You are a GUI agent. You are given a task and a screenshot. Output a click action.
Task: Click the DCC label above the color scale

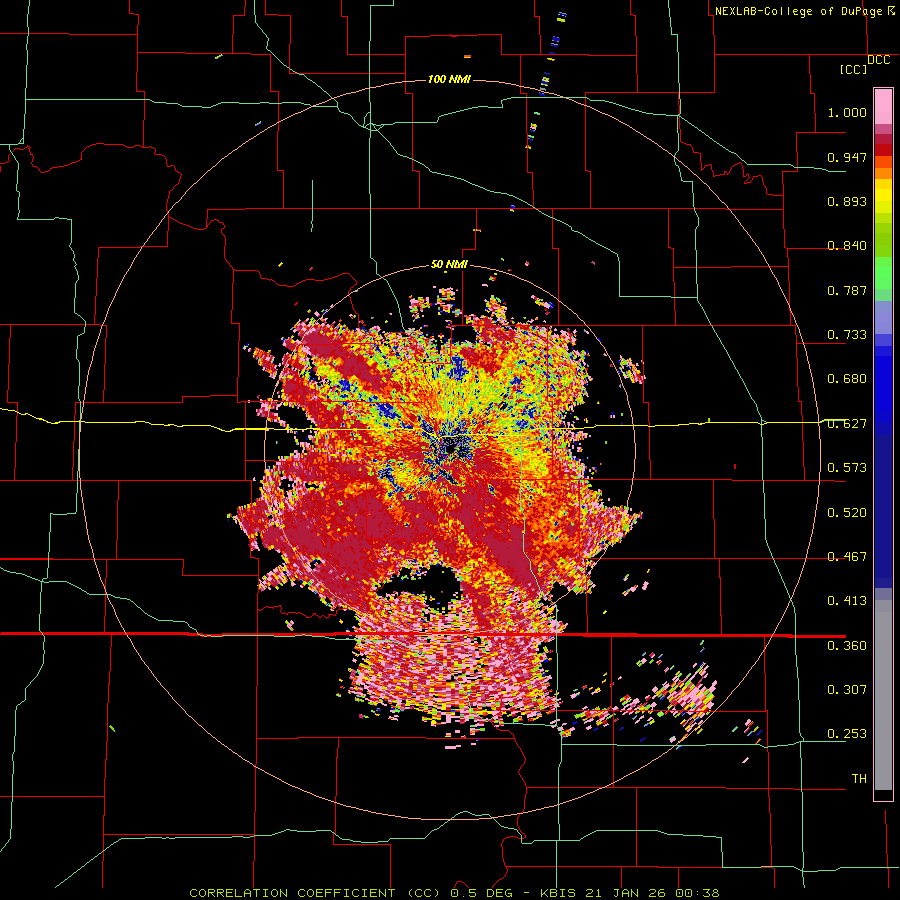(878, 60)
